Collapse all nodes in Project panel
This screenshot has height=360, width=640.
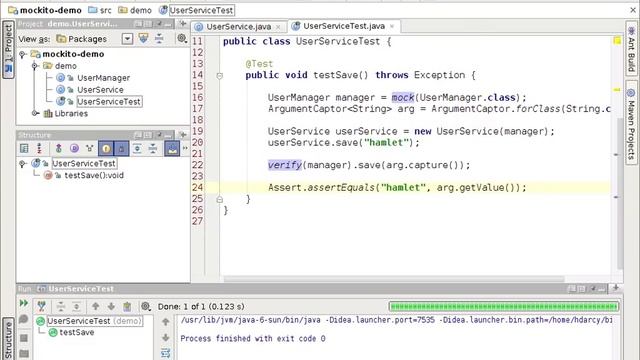pos(159,38)
